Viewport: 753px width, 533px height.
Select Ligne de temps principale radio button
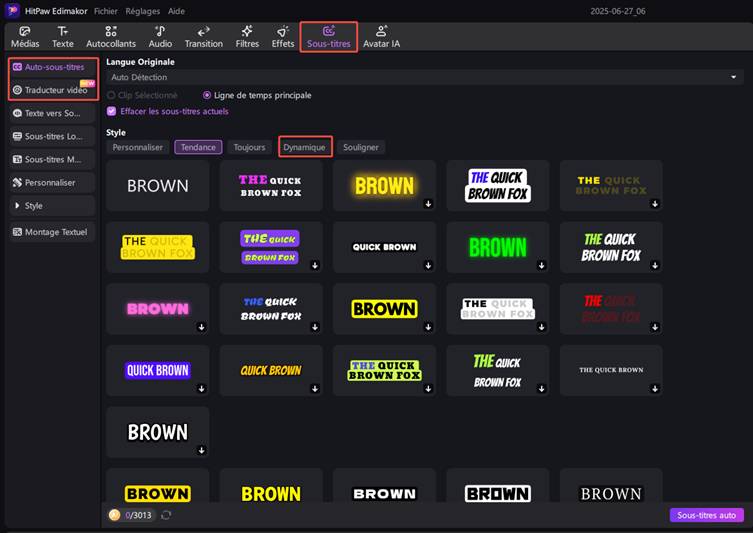207,96
